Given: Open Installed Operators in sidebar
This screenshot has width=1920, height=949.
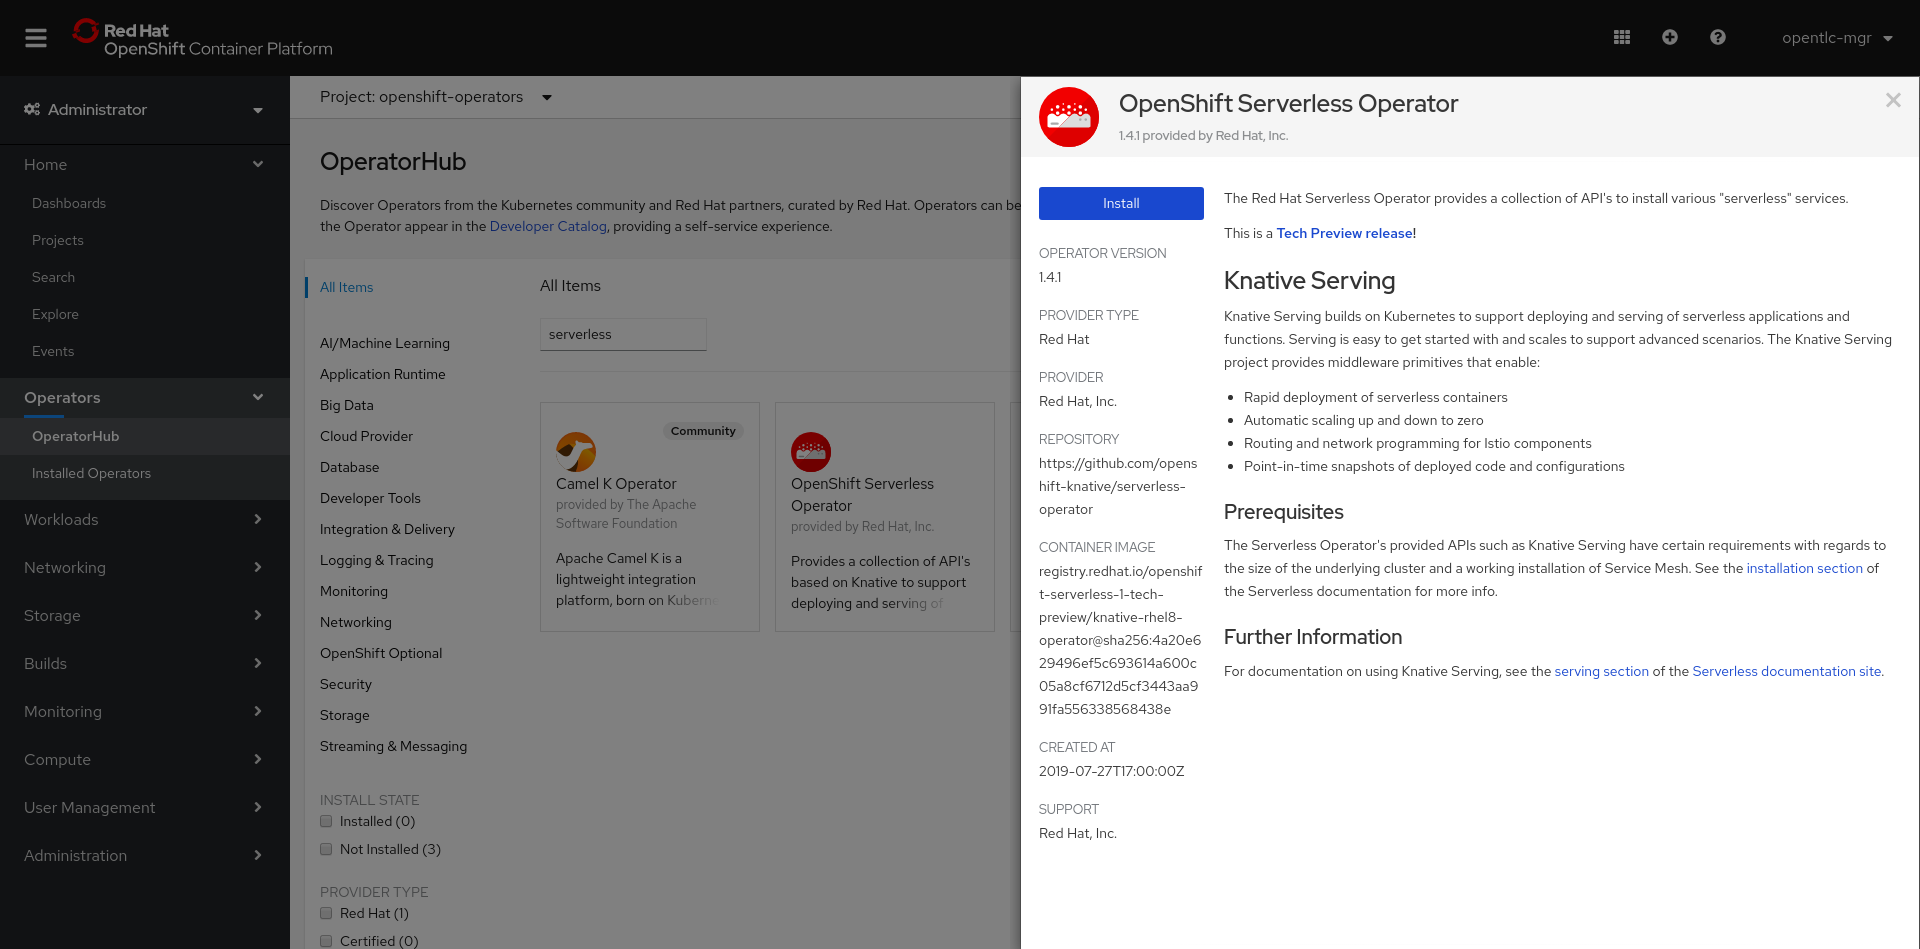Looking at the screenshot, I should click(91, 473).
